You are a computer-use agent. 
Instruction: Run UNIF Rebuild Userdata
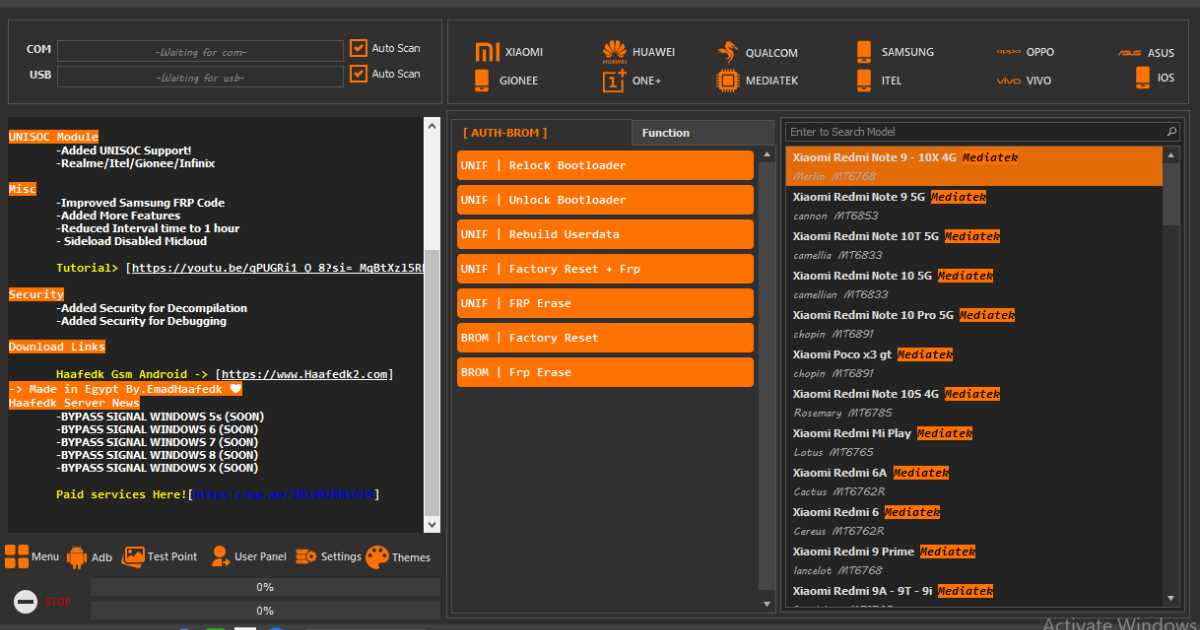pos(605,234)
